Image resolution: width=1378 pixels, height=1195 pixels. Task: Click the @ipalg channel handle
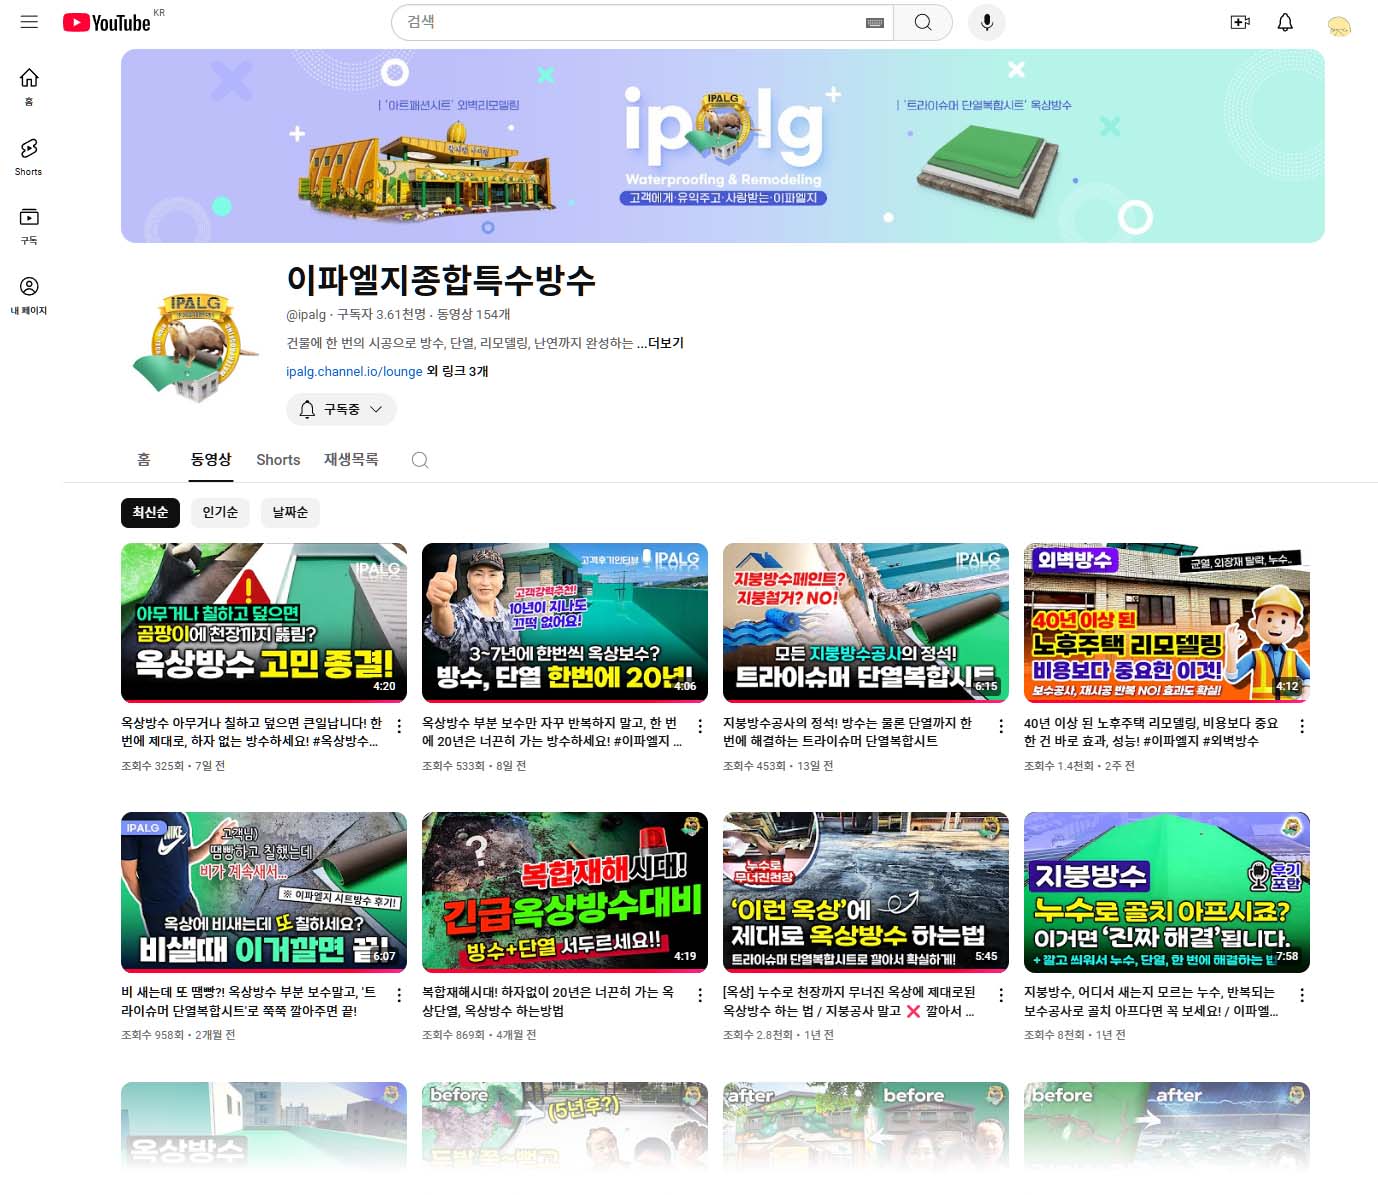306,314
